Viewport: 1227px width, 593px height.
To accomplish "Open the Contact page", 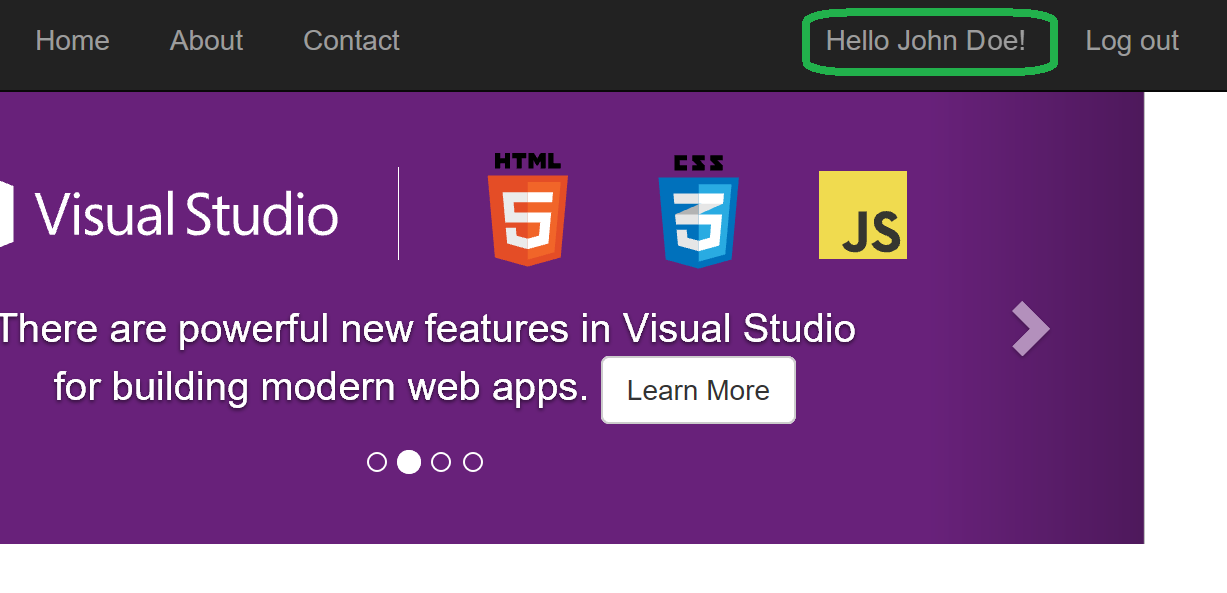I will coord(351,41).
